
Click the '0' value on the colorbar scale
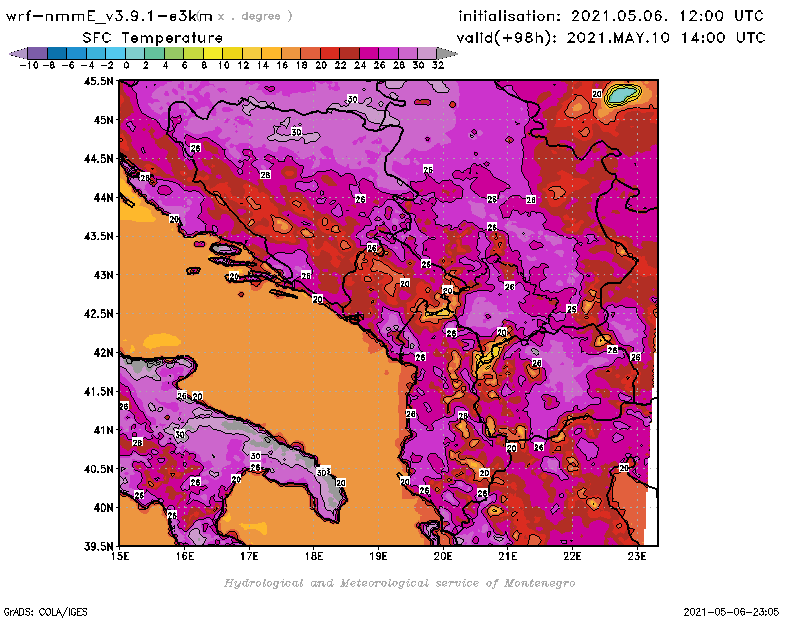point(126,65)
